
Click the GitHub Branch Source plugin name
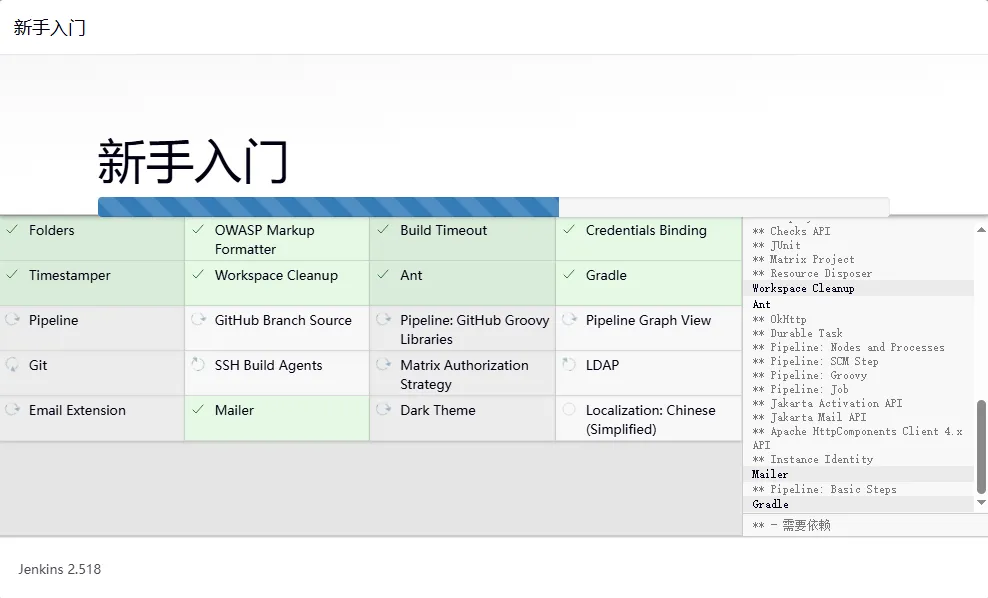283,320
